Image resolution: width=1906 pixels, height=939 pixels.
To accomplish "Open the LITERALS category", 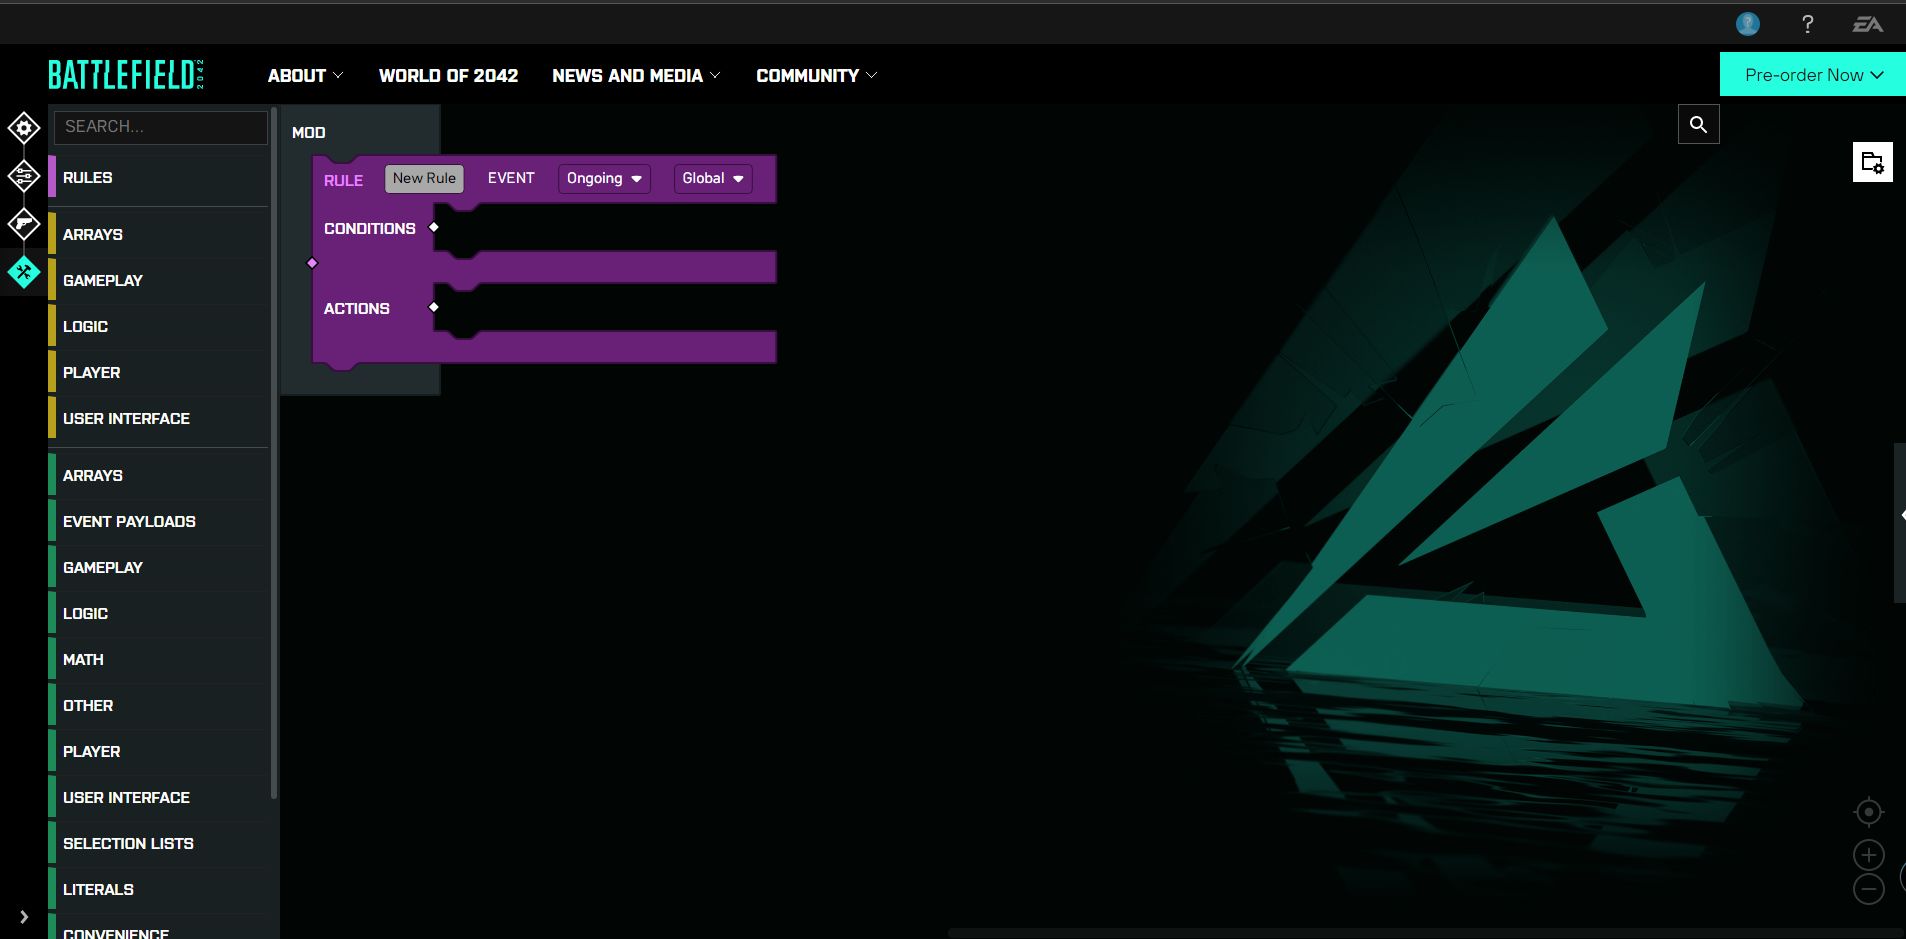I will [158, 889].
